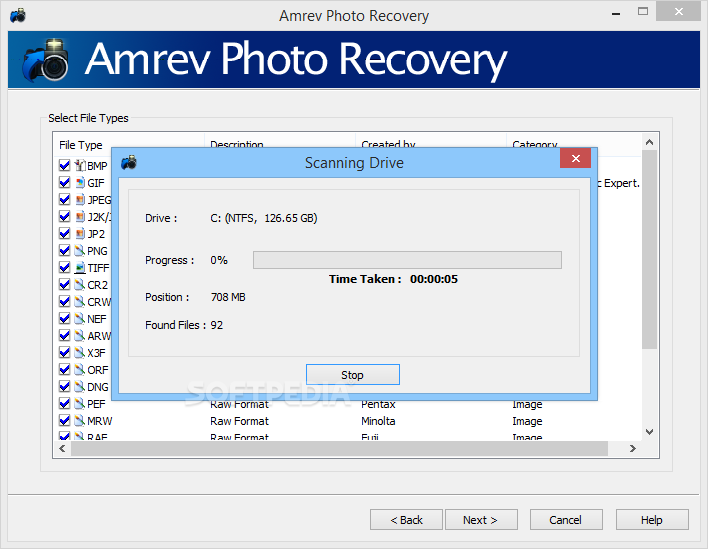Uncheck the DNG file type checkbox
The width and height of the screenshot is (708, 549).
coord(65,387)
